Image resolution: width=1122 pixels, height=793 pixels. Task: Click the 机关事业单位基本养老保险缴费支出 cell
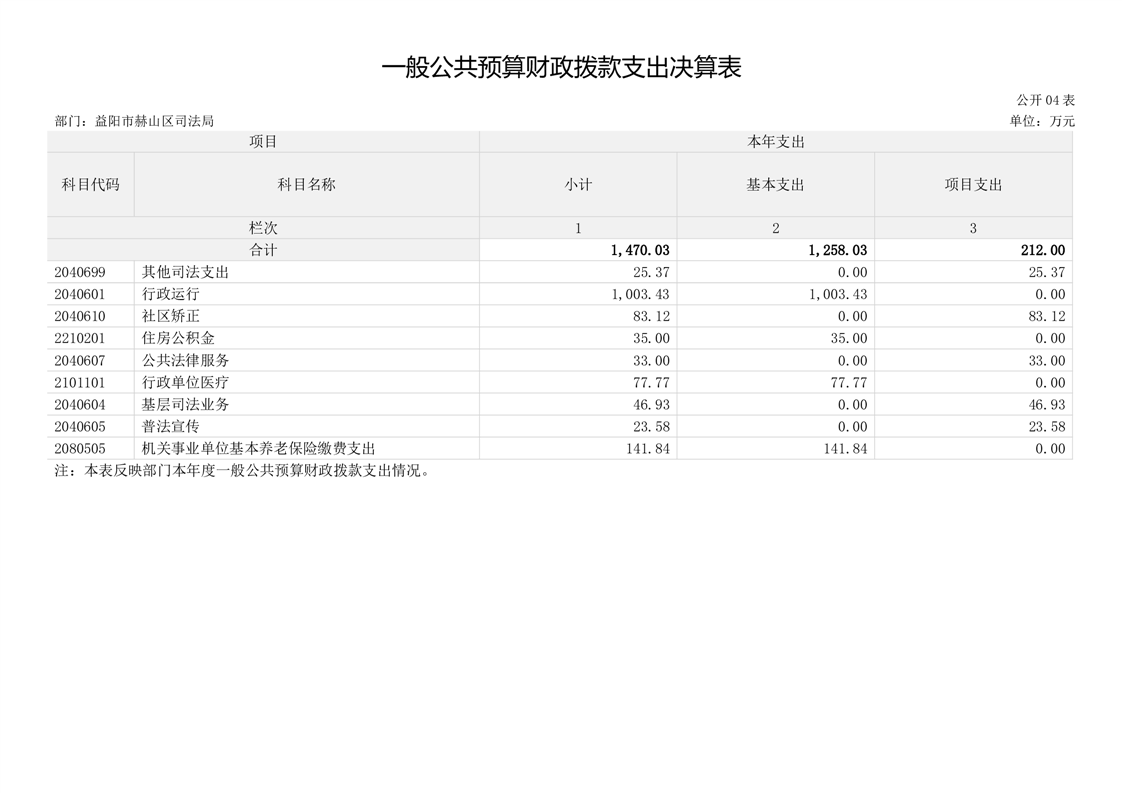259,449
